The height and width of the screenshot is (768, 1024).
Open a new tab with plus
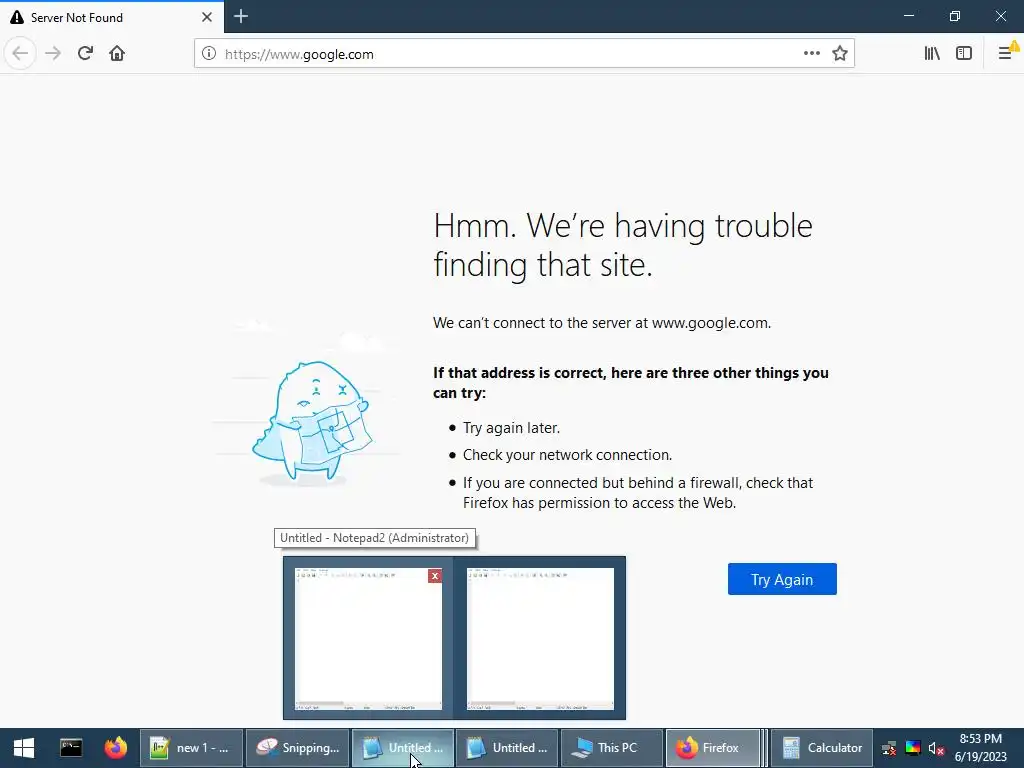[x=240, y=16]
